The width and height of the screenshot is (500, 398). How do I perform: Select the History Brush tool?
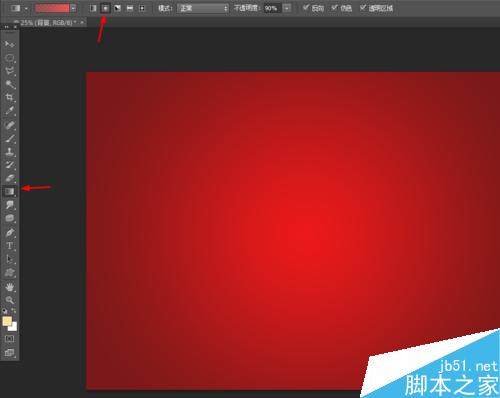coord(9,165)
